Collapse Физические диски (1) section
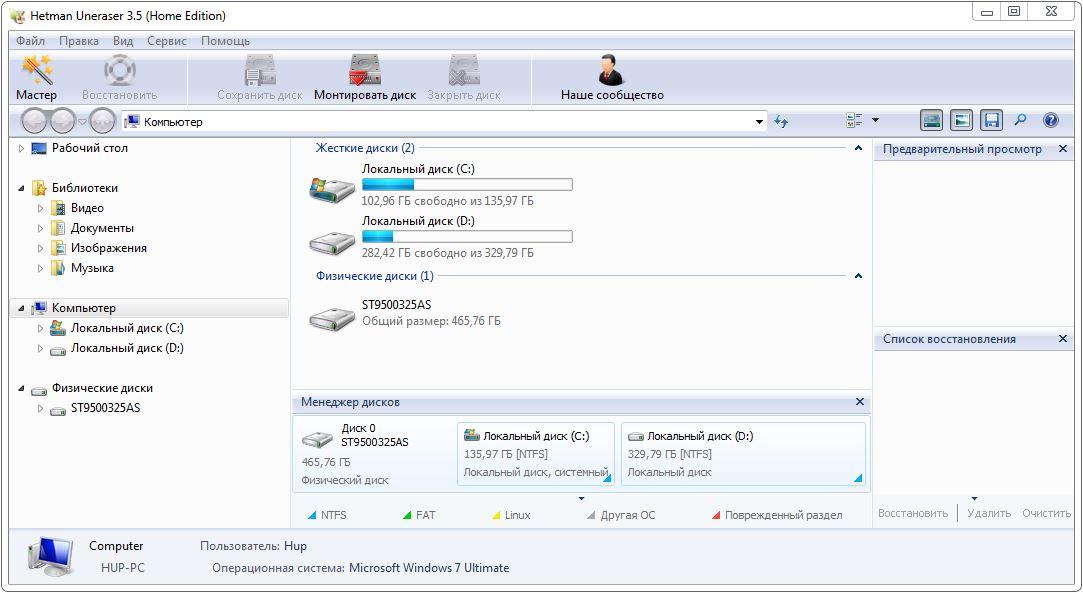 [x=858, y=276]
